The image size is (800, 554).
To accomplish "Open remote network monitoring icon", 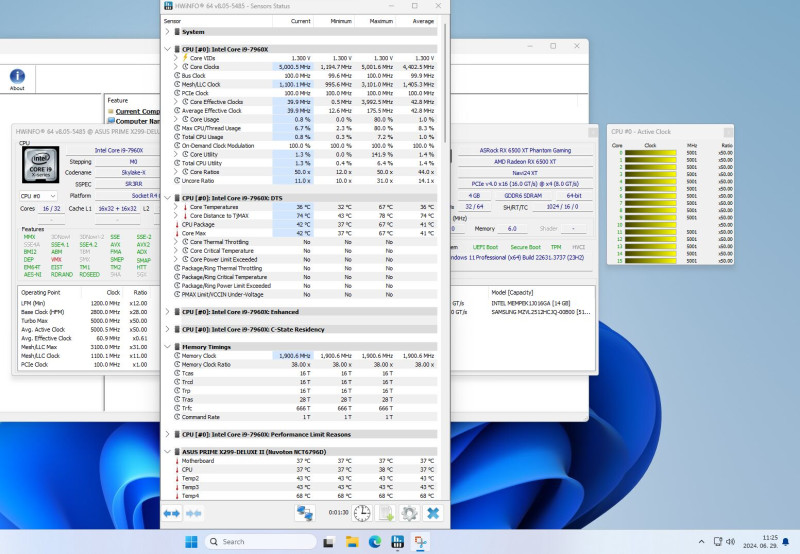I will tap(305, 513).
